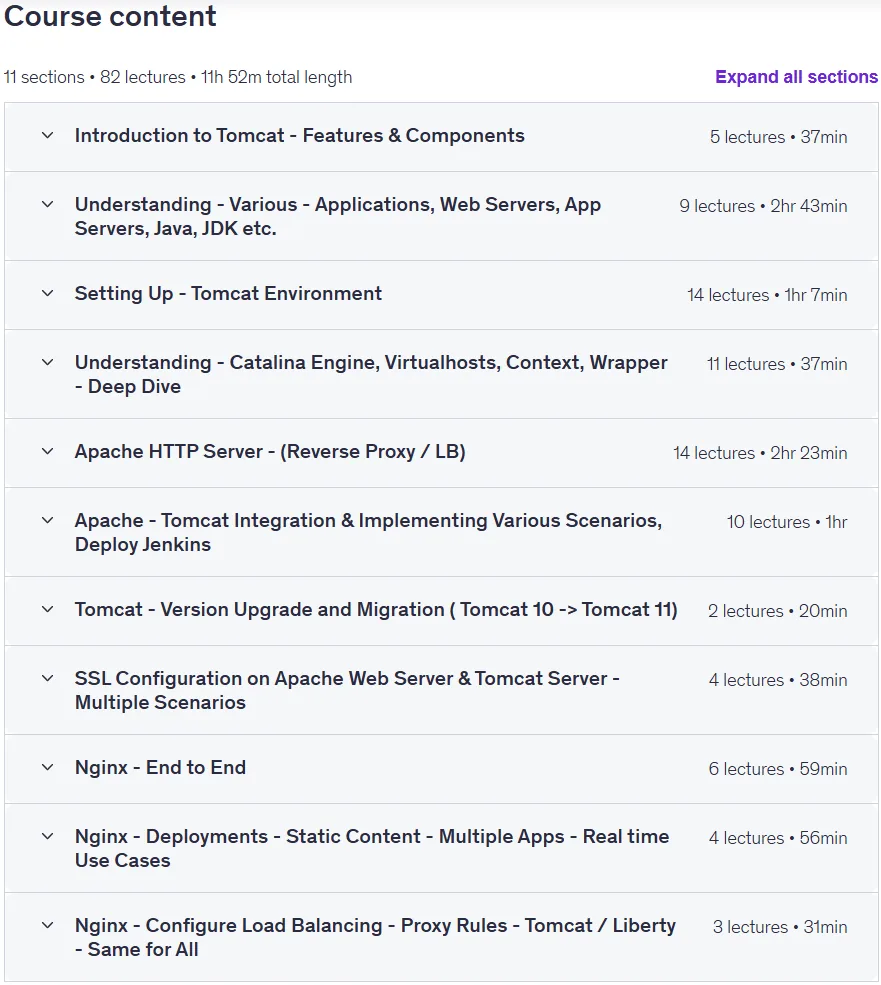This screenshot has width=881, height=985.
Task: Click the 3 lectures 31min label
Action: click(780, 927)
